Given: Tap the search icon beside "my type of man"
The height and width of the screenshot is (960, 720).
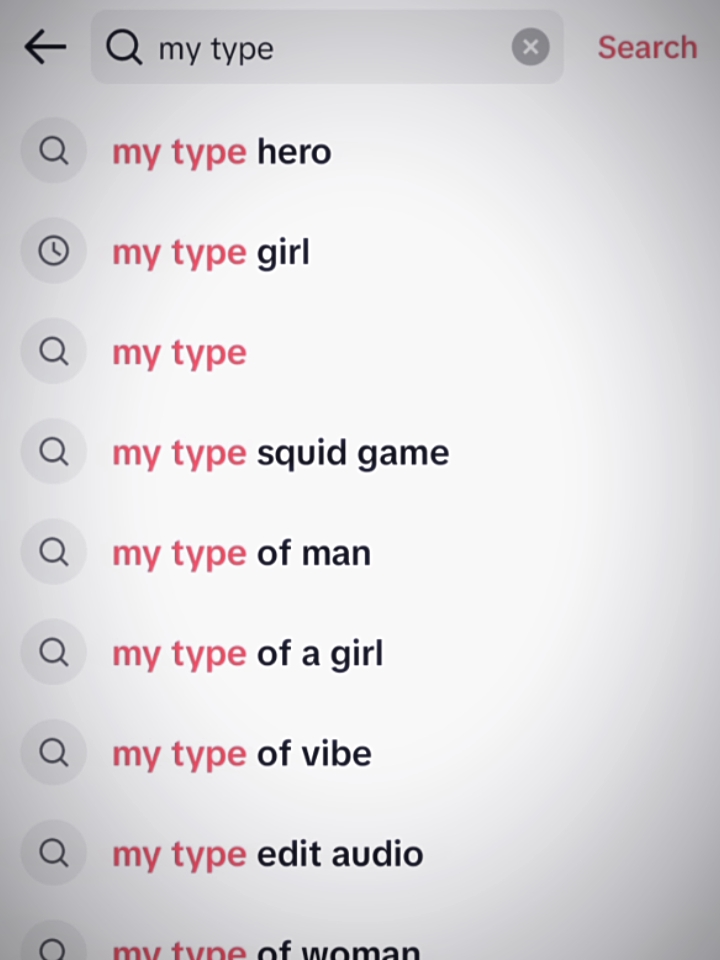Looking at the screenshot, I should pyautogui.click(x=53, y=552).
